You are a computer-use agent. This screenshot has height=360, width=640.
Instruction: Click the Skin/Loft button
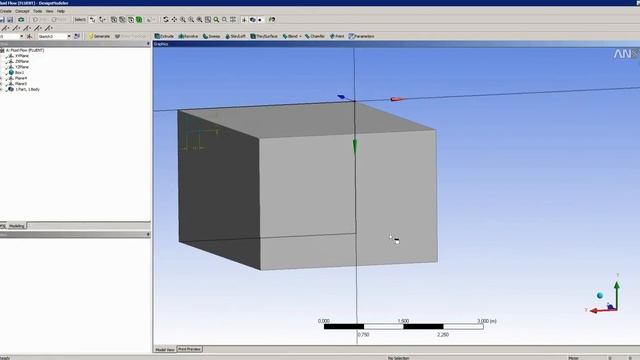(236, 36)
